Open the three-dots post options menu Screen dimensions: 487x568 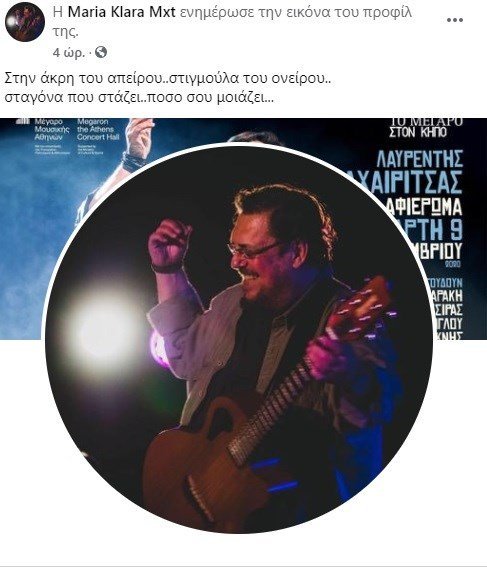(455, 20)
